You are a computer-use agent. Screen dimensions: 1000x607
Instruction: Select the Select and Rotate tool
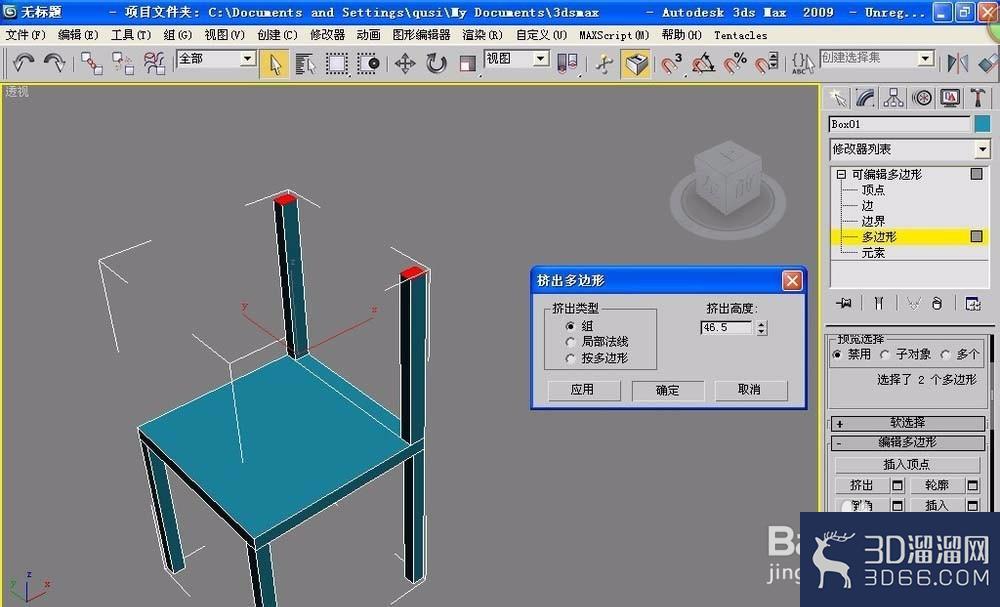coord(436,63)
